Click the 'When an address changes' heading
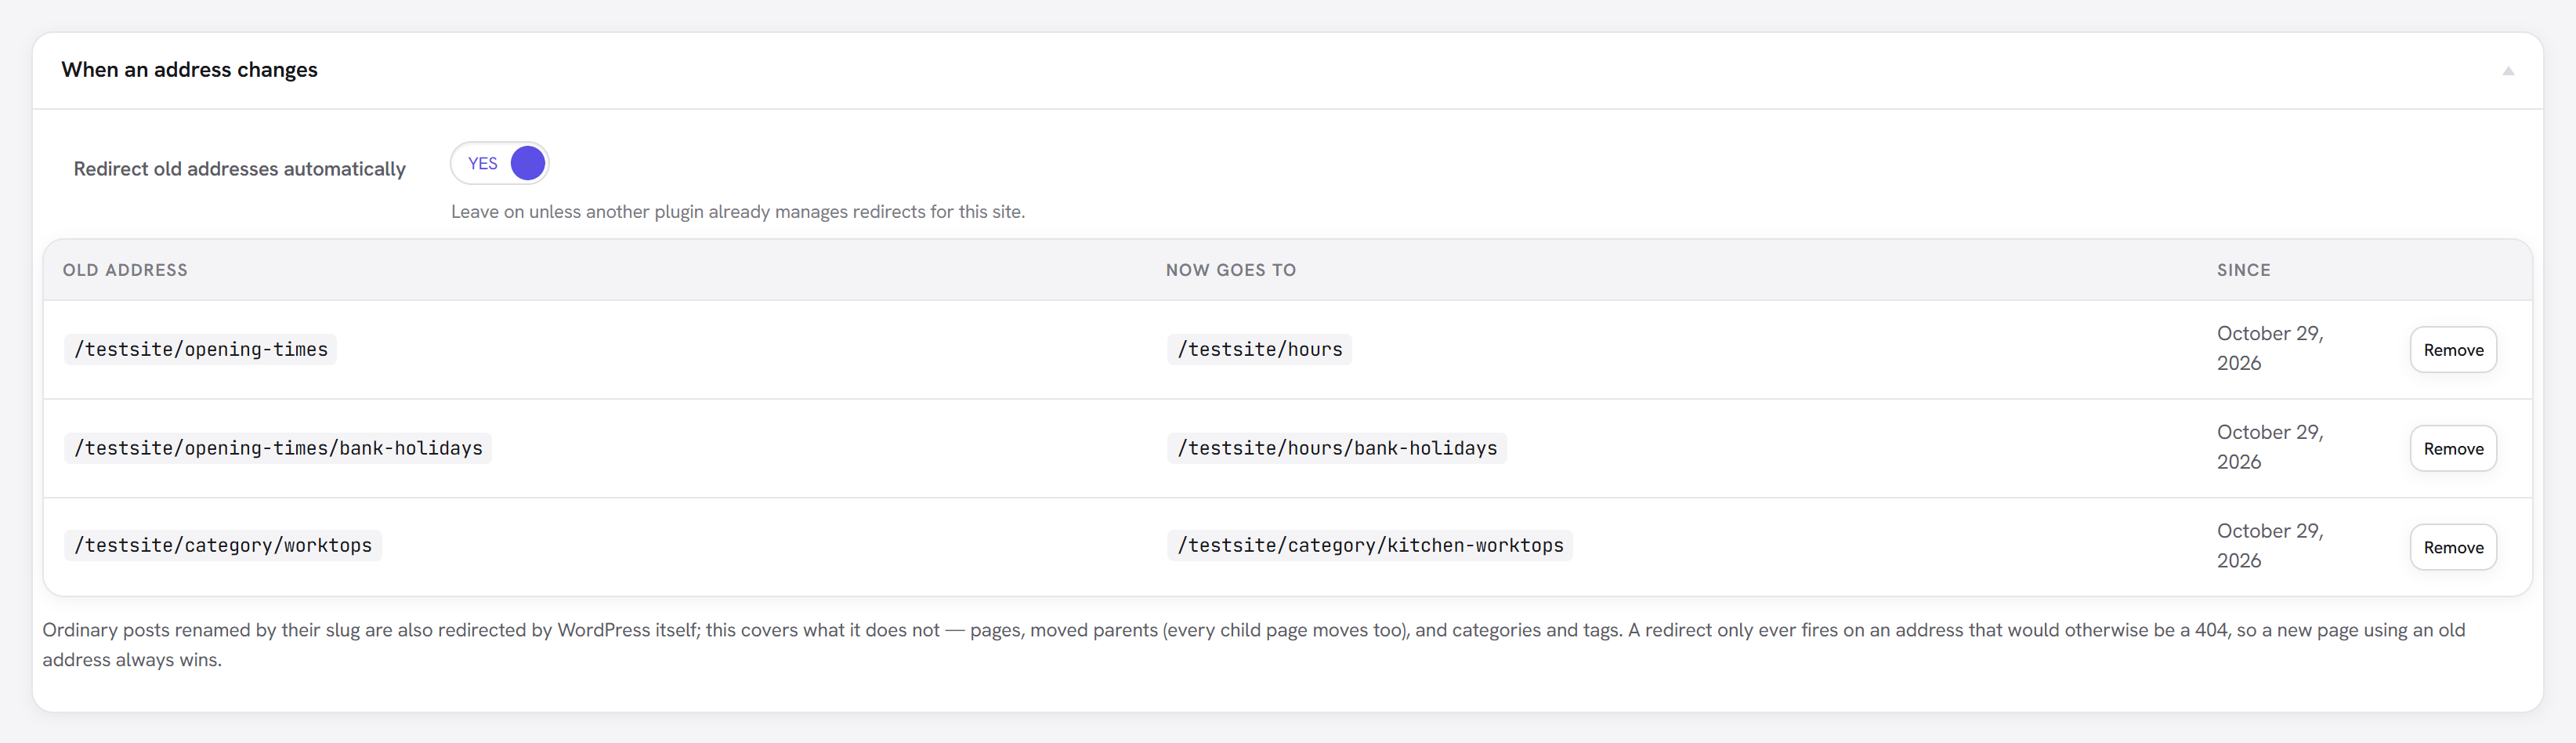Viewport: 2576px width, 743px height. [x=189, y=70]
